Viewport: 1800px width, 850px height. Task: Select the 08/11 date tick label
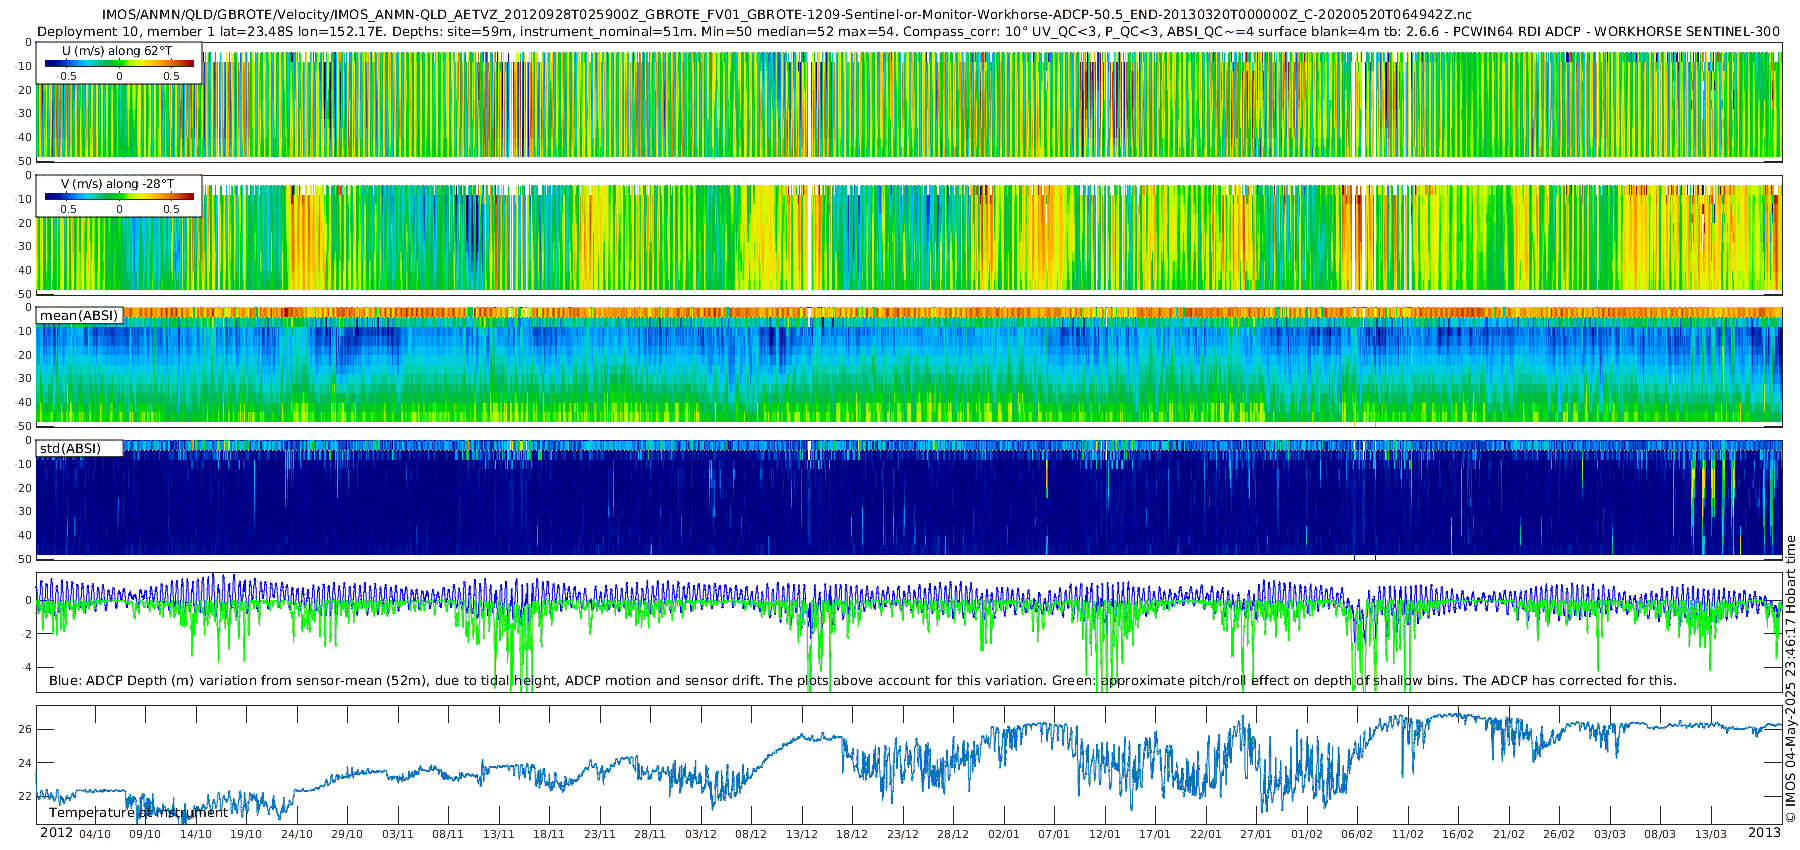coord(448,834)
